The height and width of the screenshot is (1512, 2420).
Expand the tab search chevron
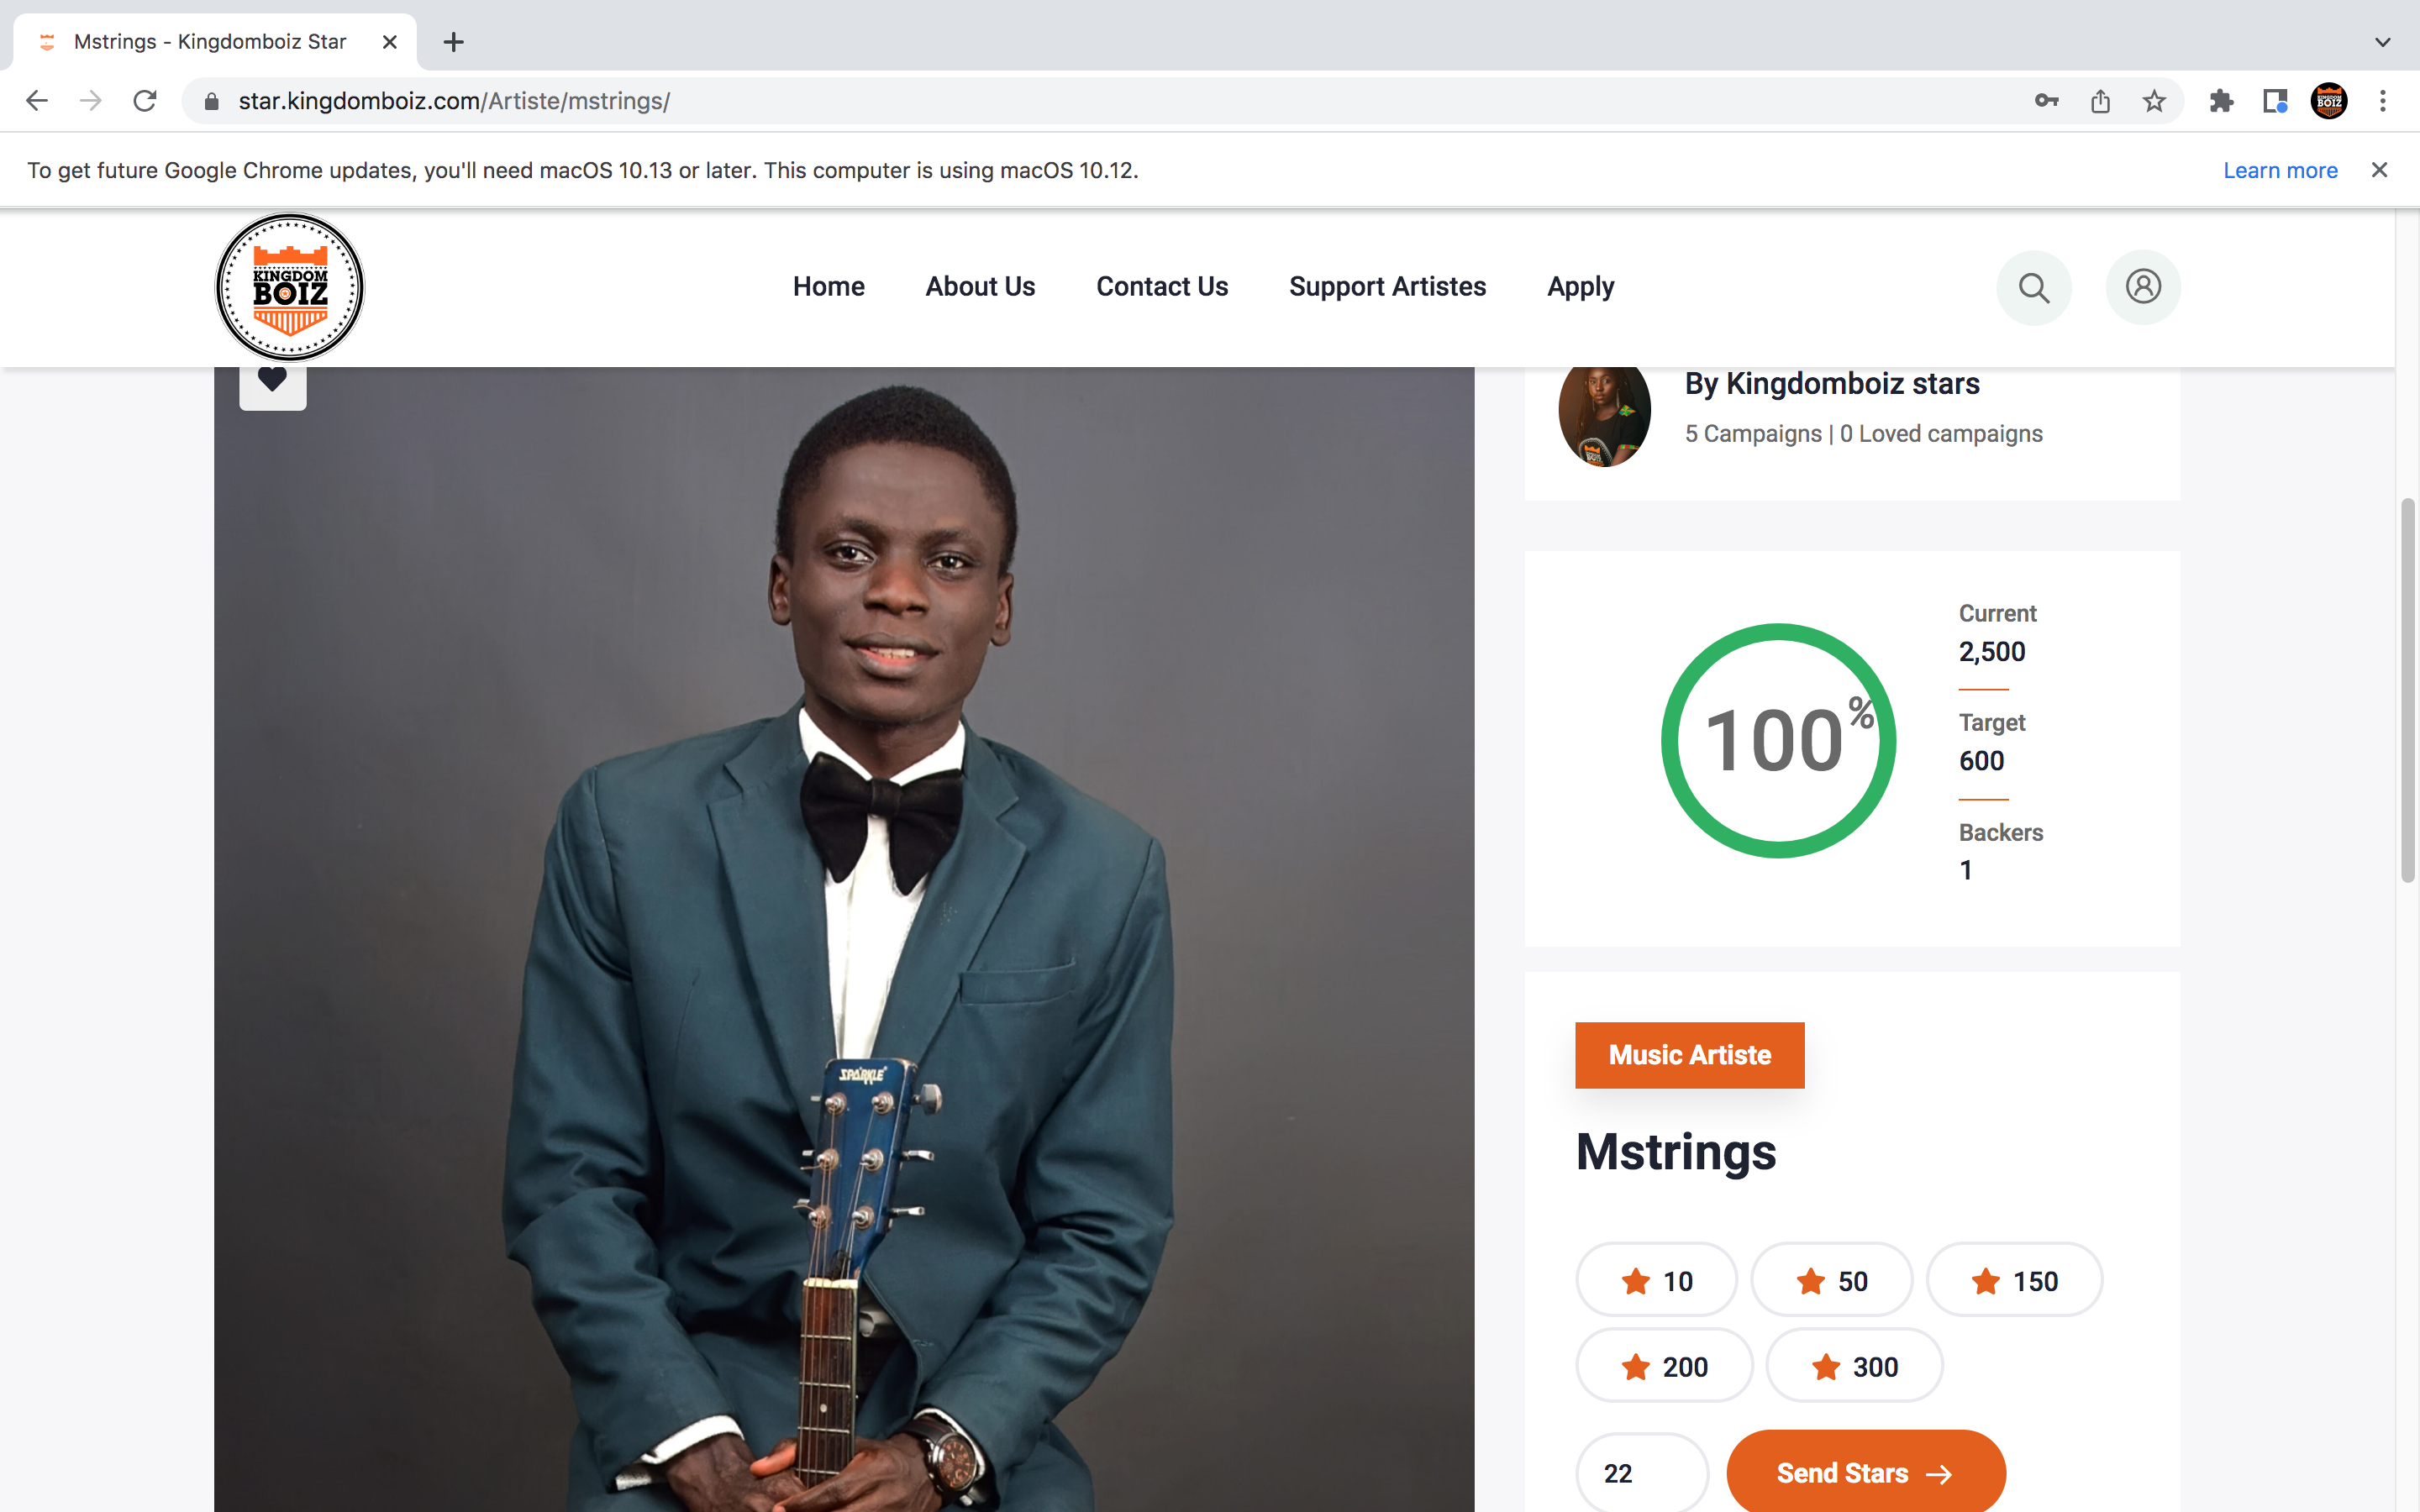tap(2383, 42)
